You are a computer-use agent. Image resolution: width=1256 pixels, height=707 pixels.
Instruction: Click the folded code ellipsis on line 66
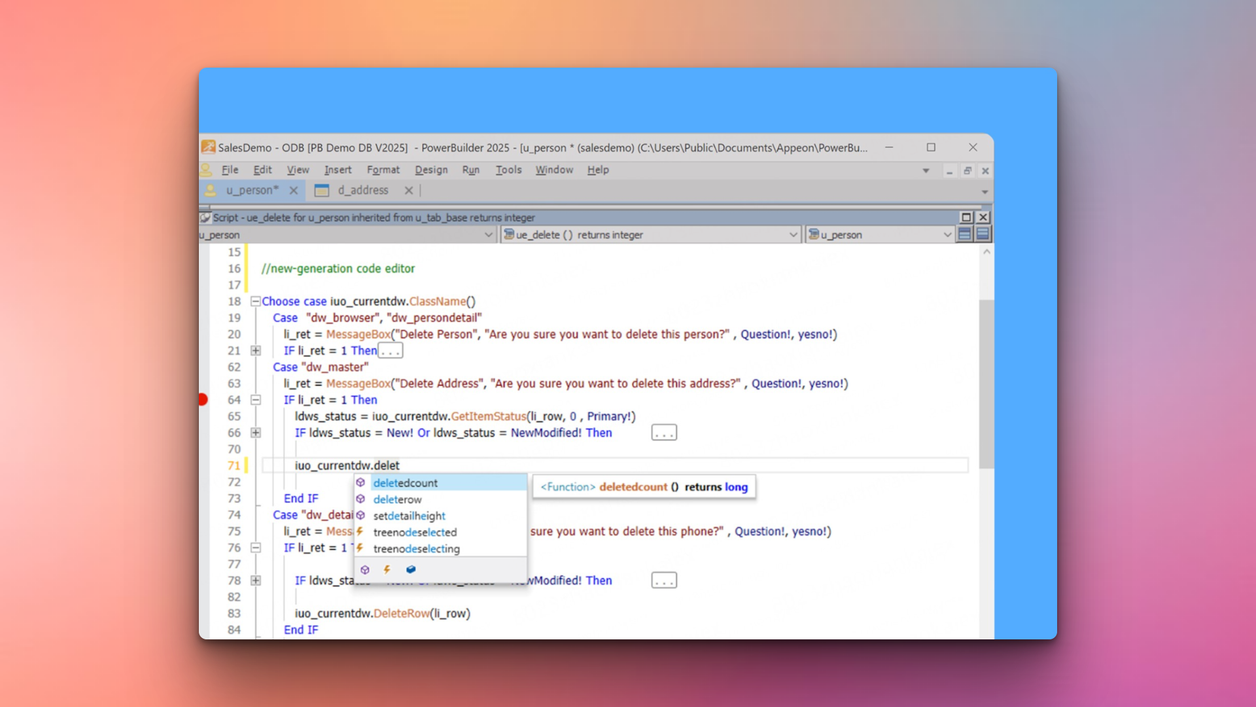[664, 433]
